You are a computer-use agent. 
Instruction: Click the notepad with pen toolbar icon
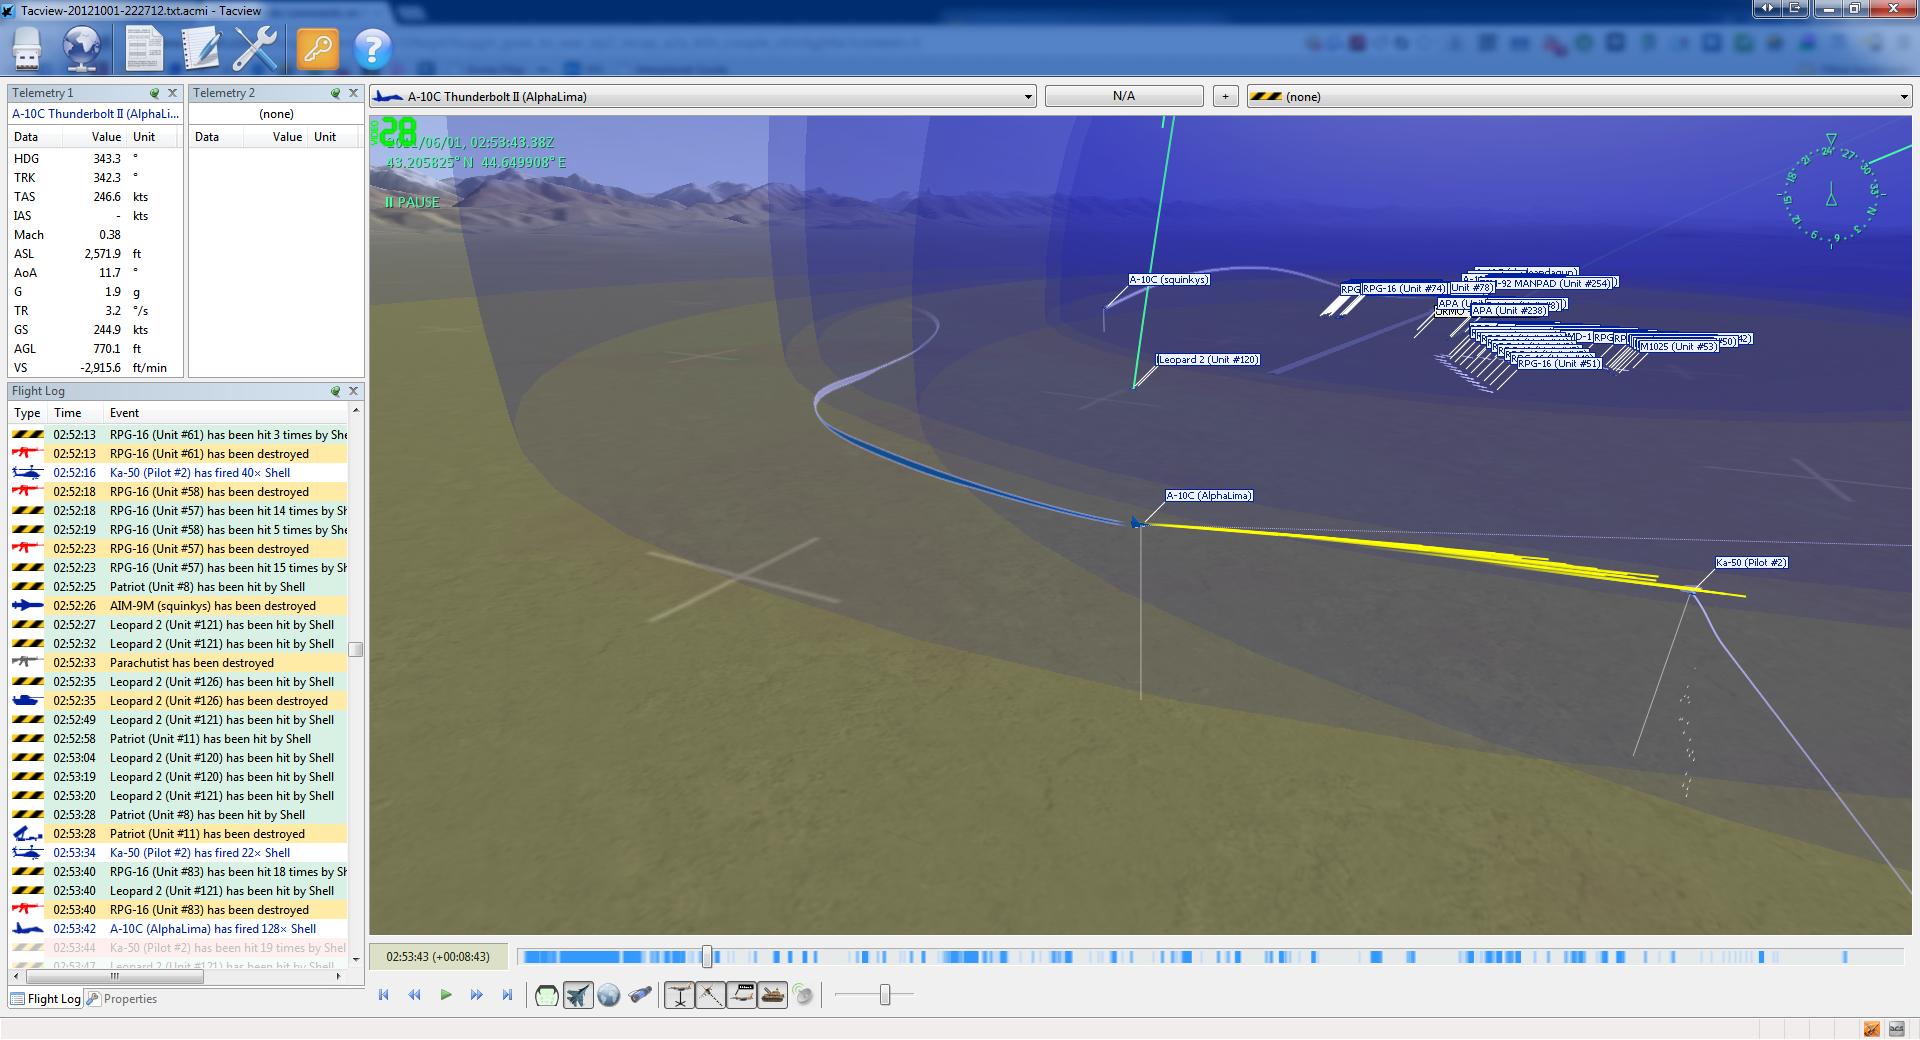(200, 47)
